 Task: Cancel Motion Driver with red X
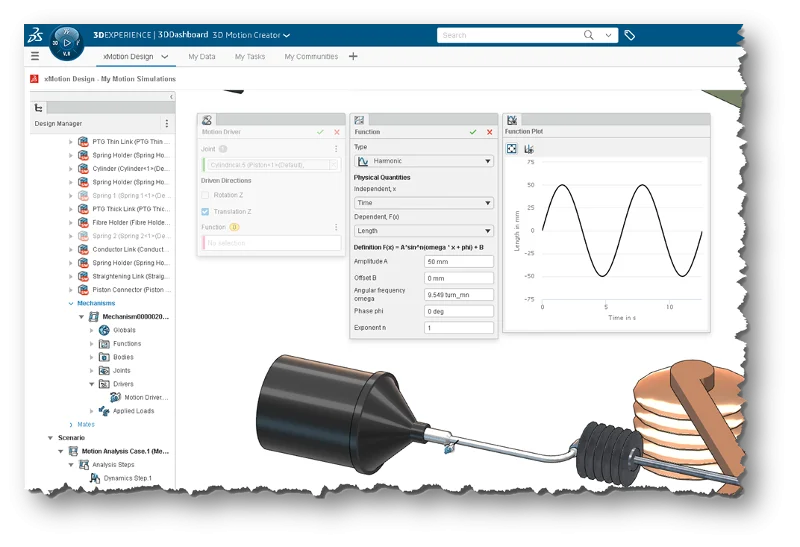point(337,132)
